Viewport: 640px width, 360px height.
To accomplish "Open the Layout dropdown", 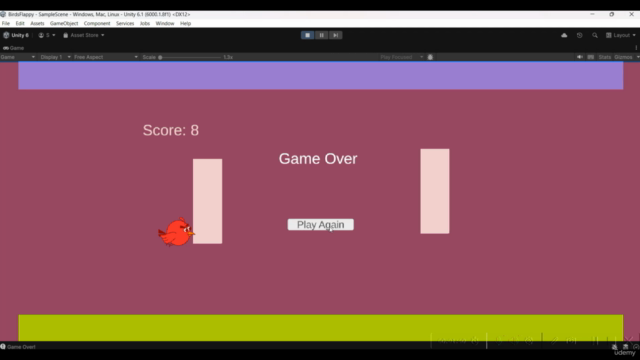I will (x=621, y=36).
